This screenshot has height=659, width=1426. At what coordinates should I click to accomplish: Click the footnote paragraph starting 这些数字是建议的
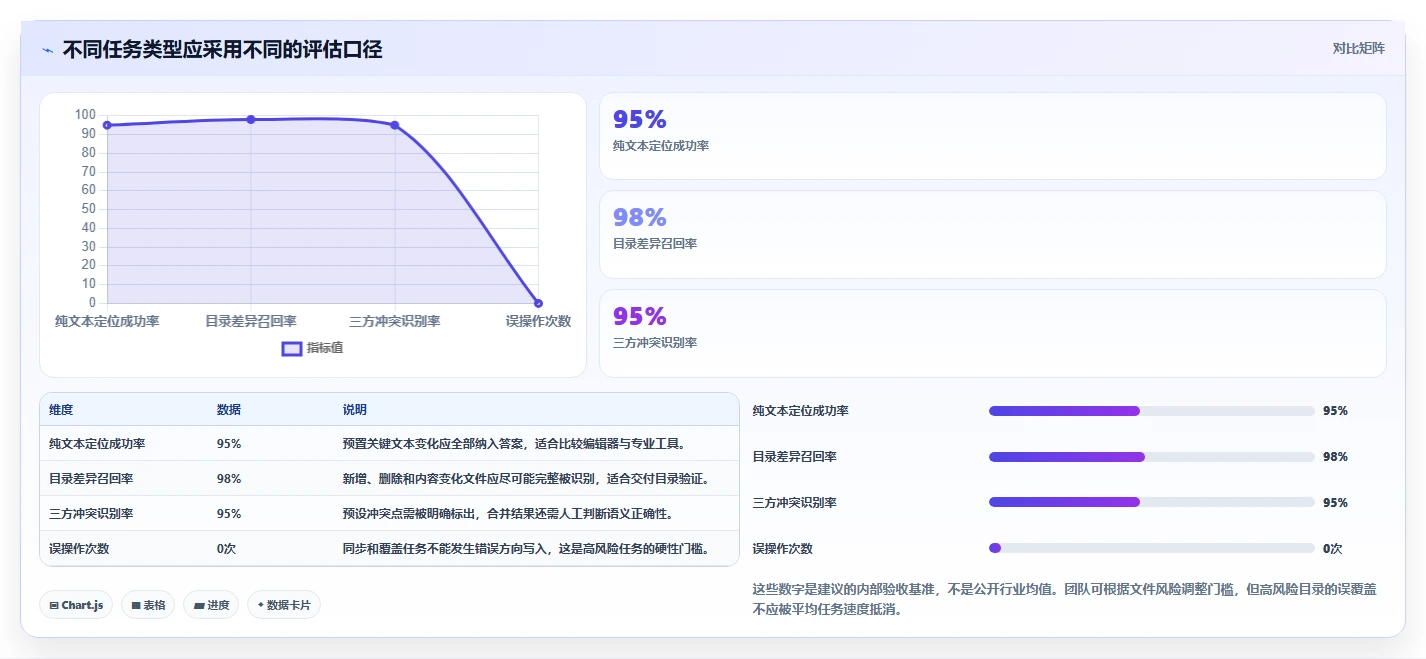pos(1065,599)
